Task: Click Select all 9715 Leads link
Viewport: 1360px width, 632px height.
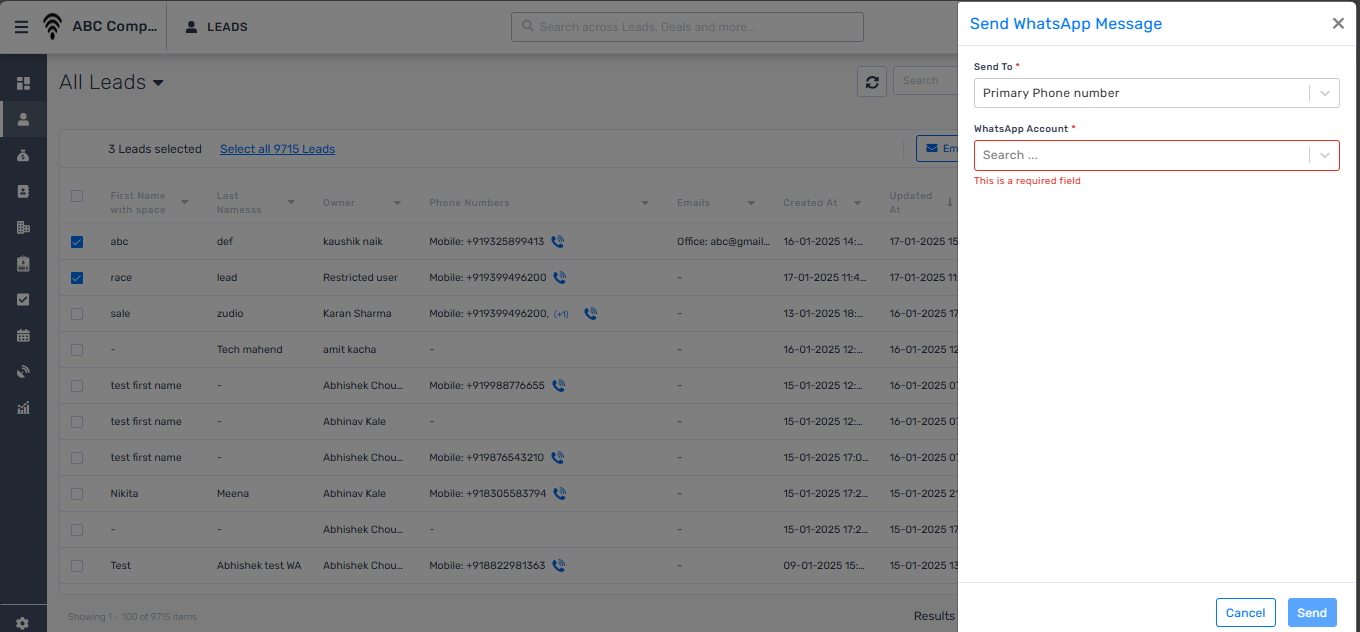Action: [x=277, y=149]
